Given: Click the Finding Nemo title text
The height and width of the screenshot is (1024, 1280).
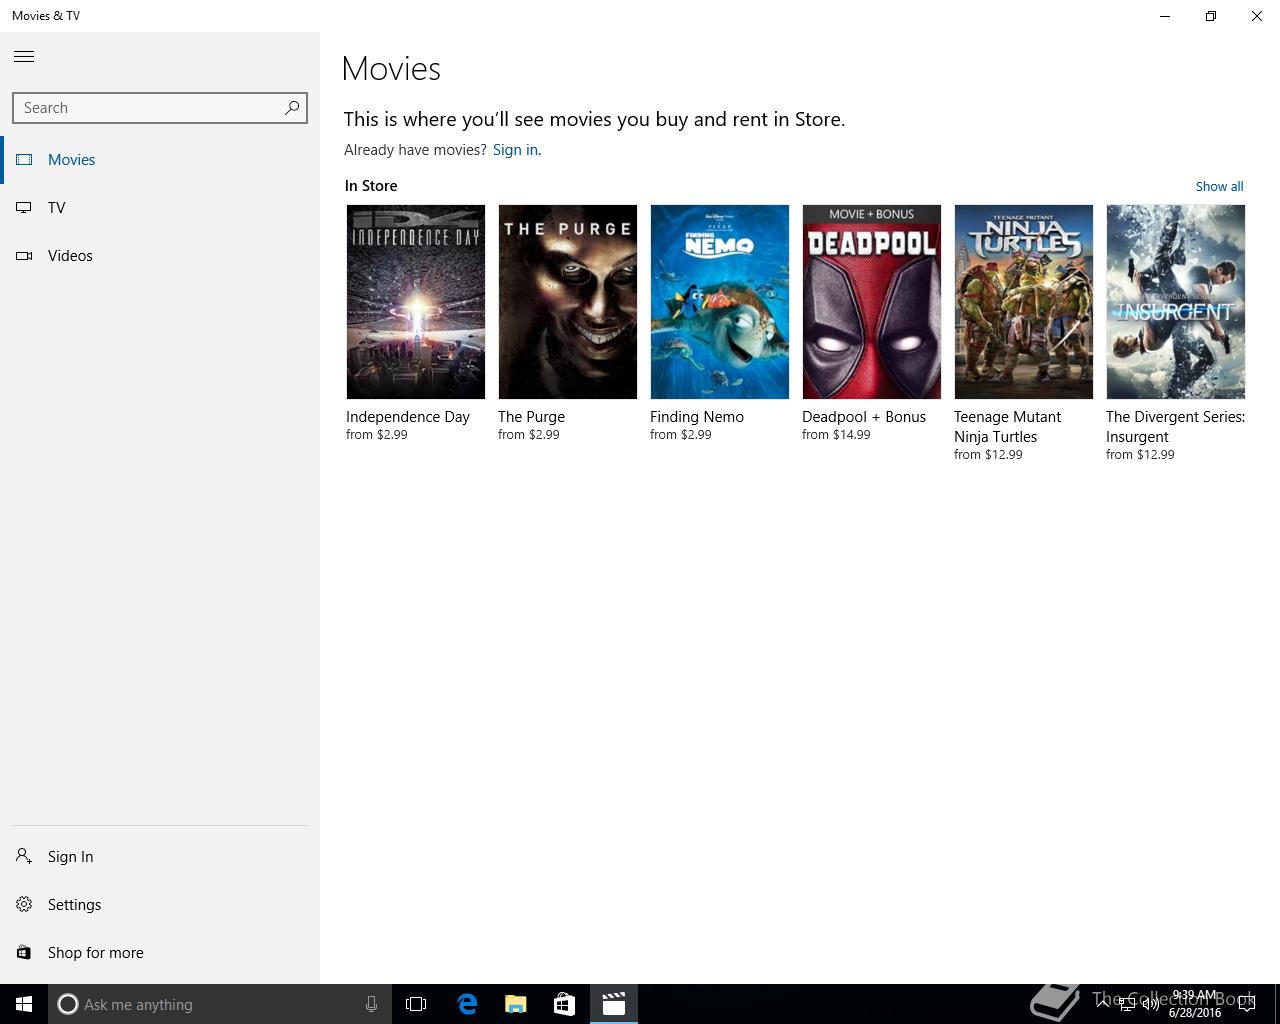Looking at the screenshot, I should point(697,417).
